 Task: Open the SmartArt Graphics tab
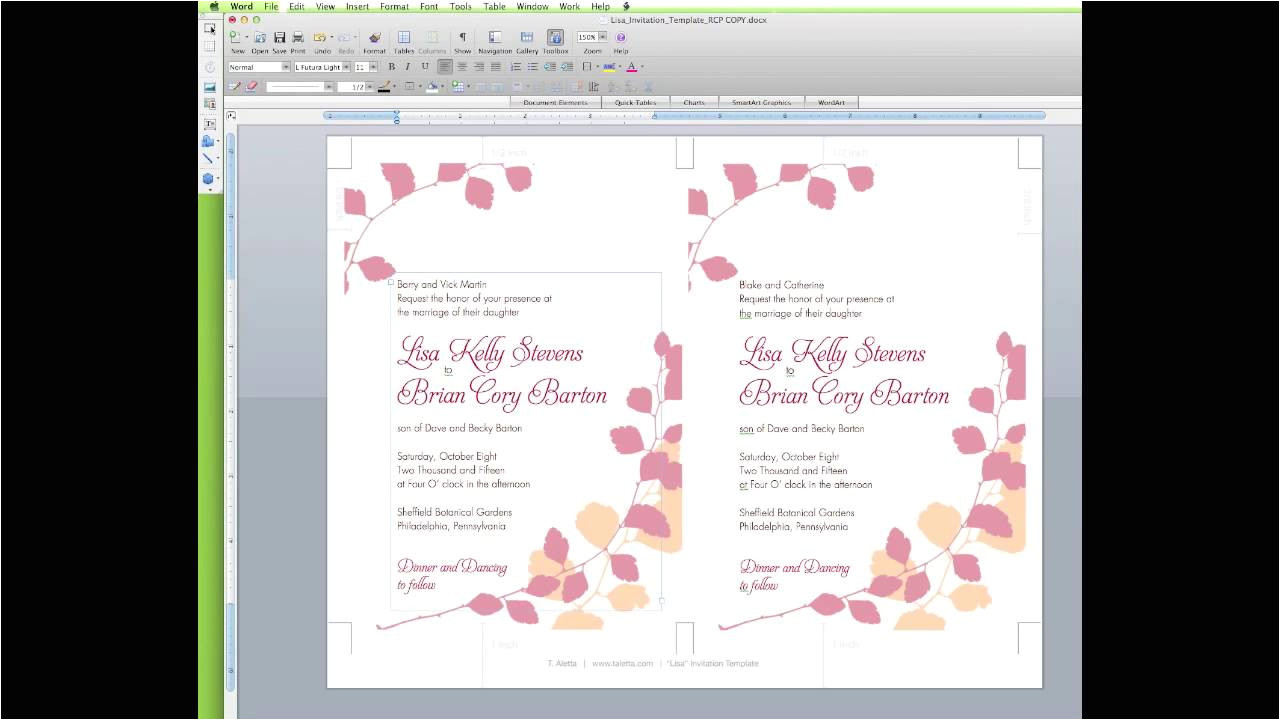pos(761,102)
